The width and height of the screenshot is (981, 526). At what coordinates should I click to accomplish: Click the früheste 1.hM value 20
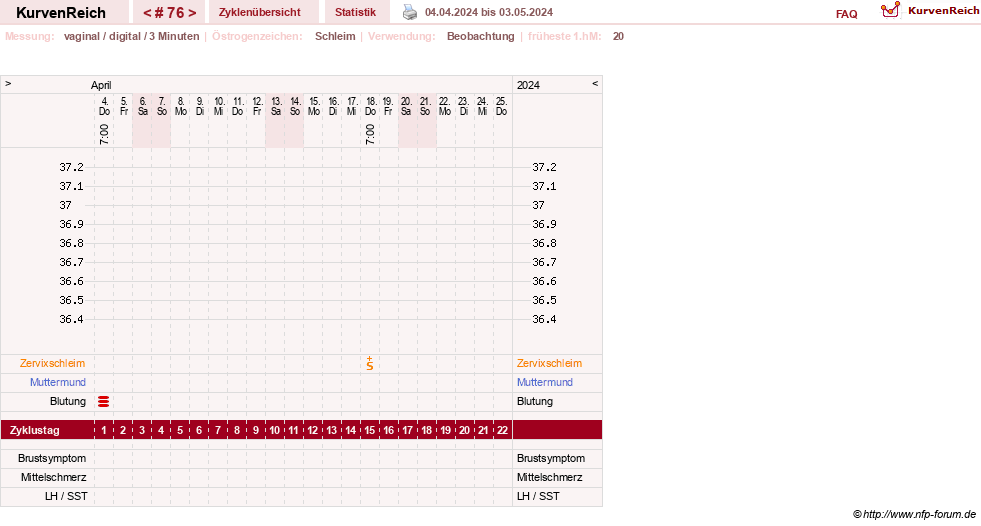[618, 36]
